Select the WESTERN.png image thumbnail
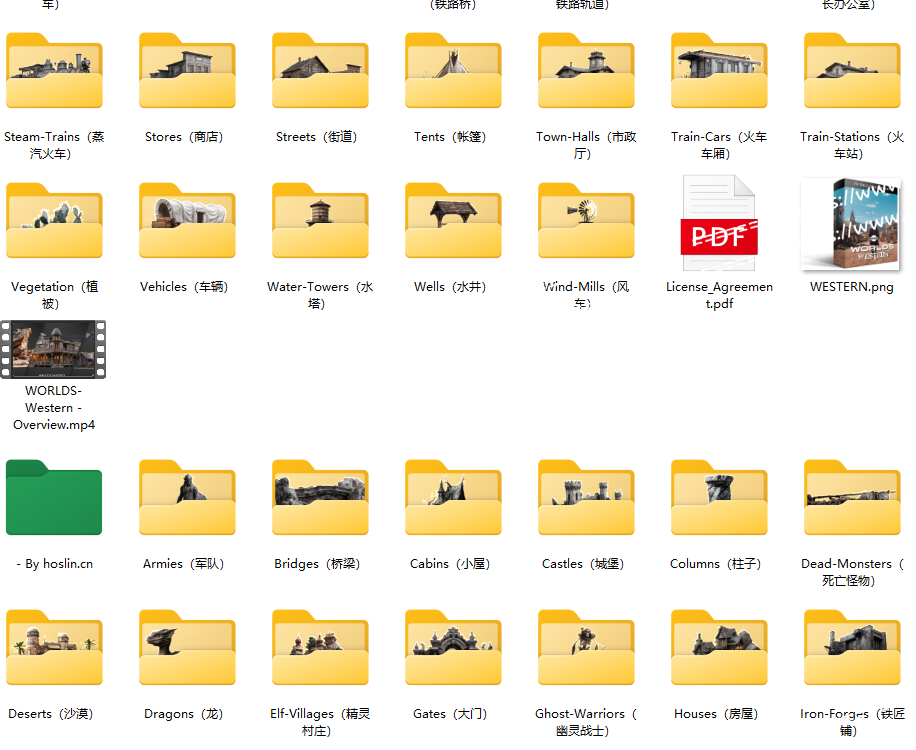Screen dimensions: 916x750 [851, 225]
